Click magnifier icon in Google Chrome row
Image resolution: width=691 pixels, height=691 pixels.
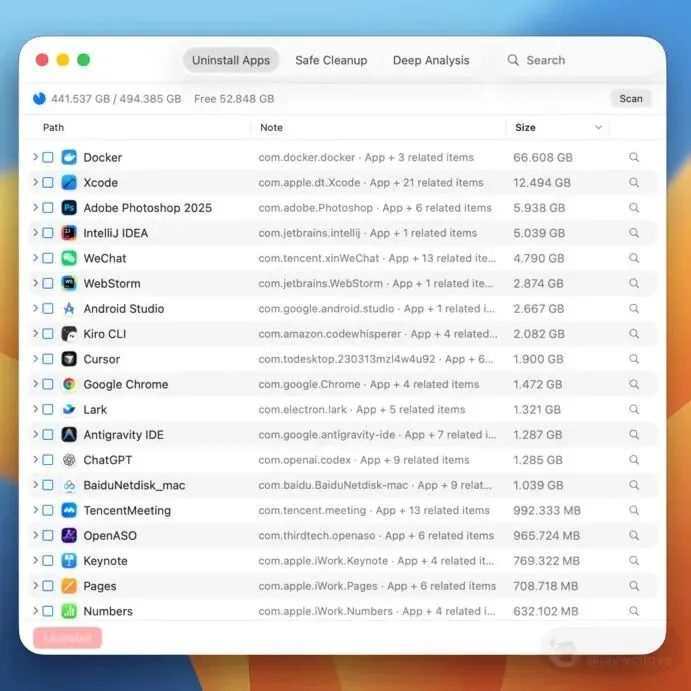[634, 384]
